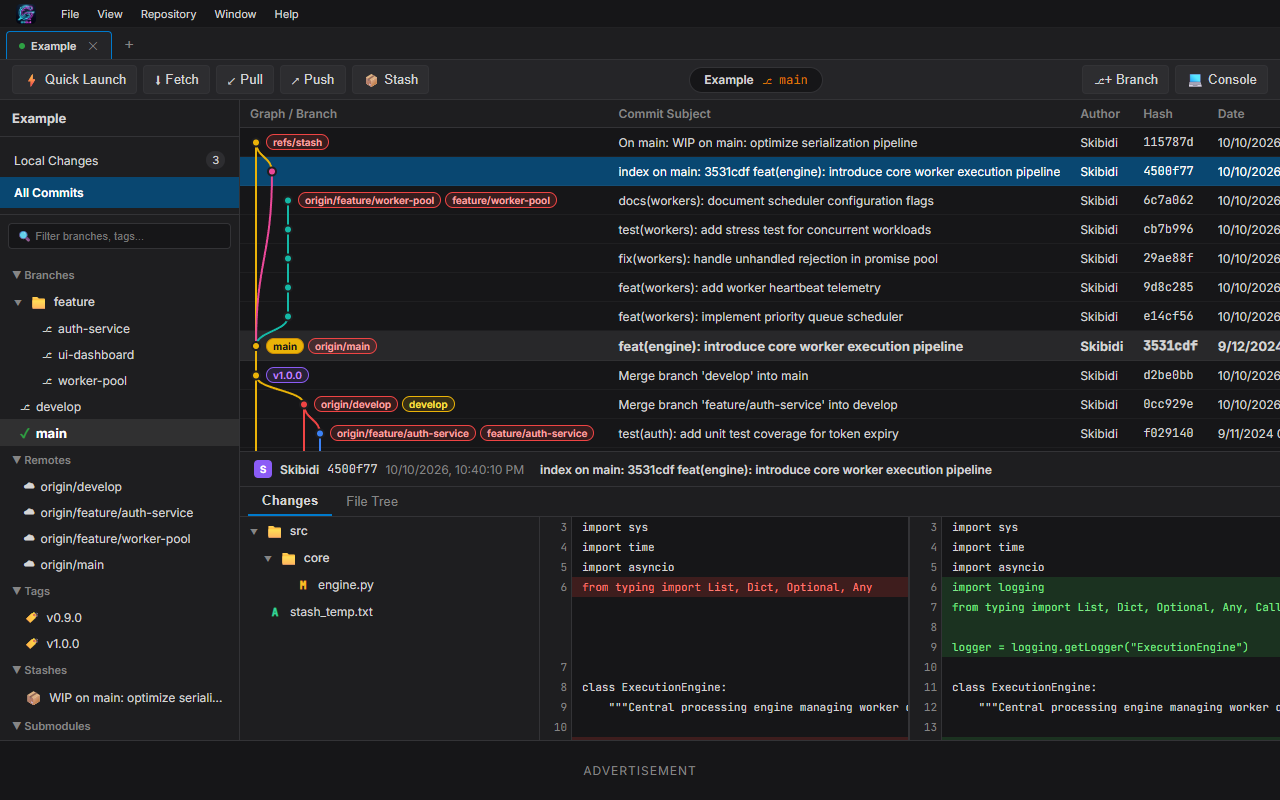Click the Pull button
The image size is (1280, 800).
pyautogui.click(x=245, y=80)
